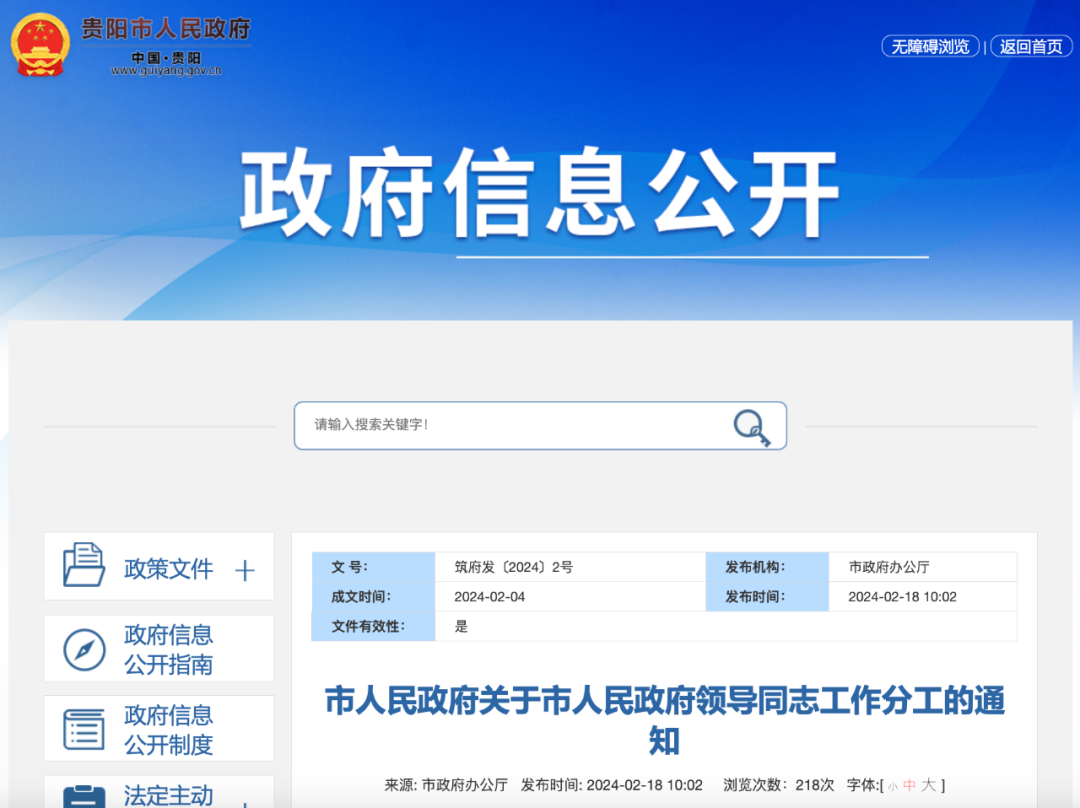Select 政府信息公开指南 sidebar text

(168, 650)
